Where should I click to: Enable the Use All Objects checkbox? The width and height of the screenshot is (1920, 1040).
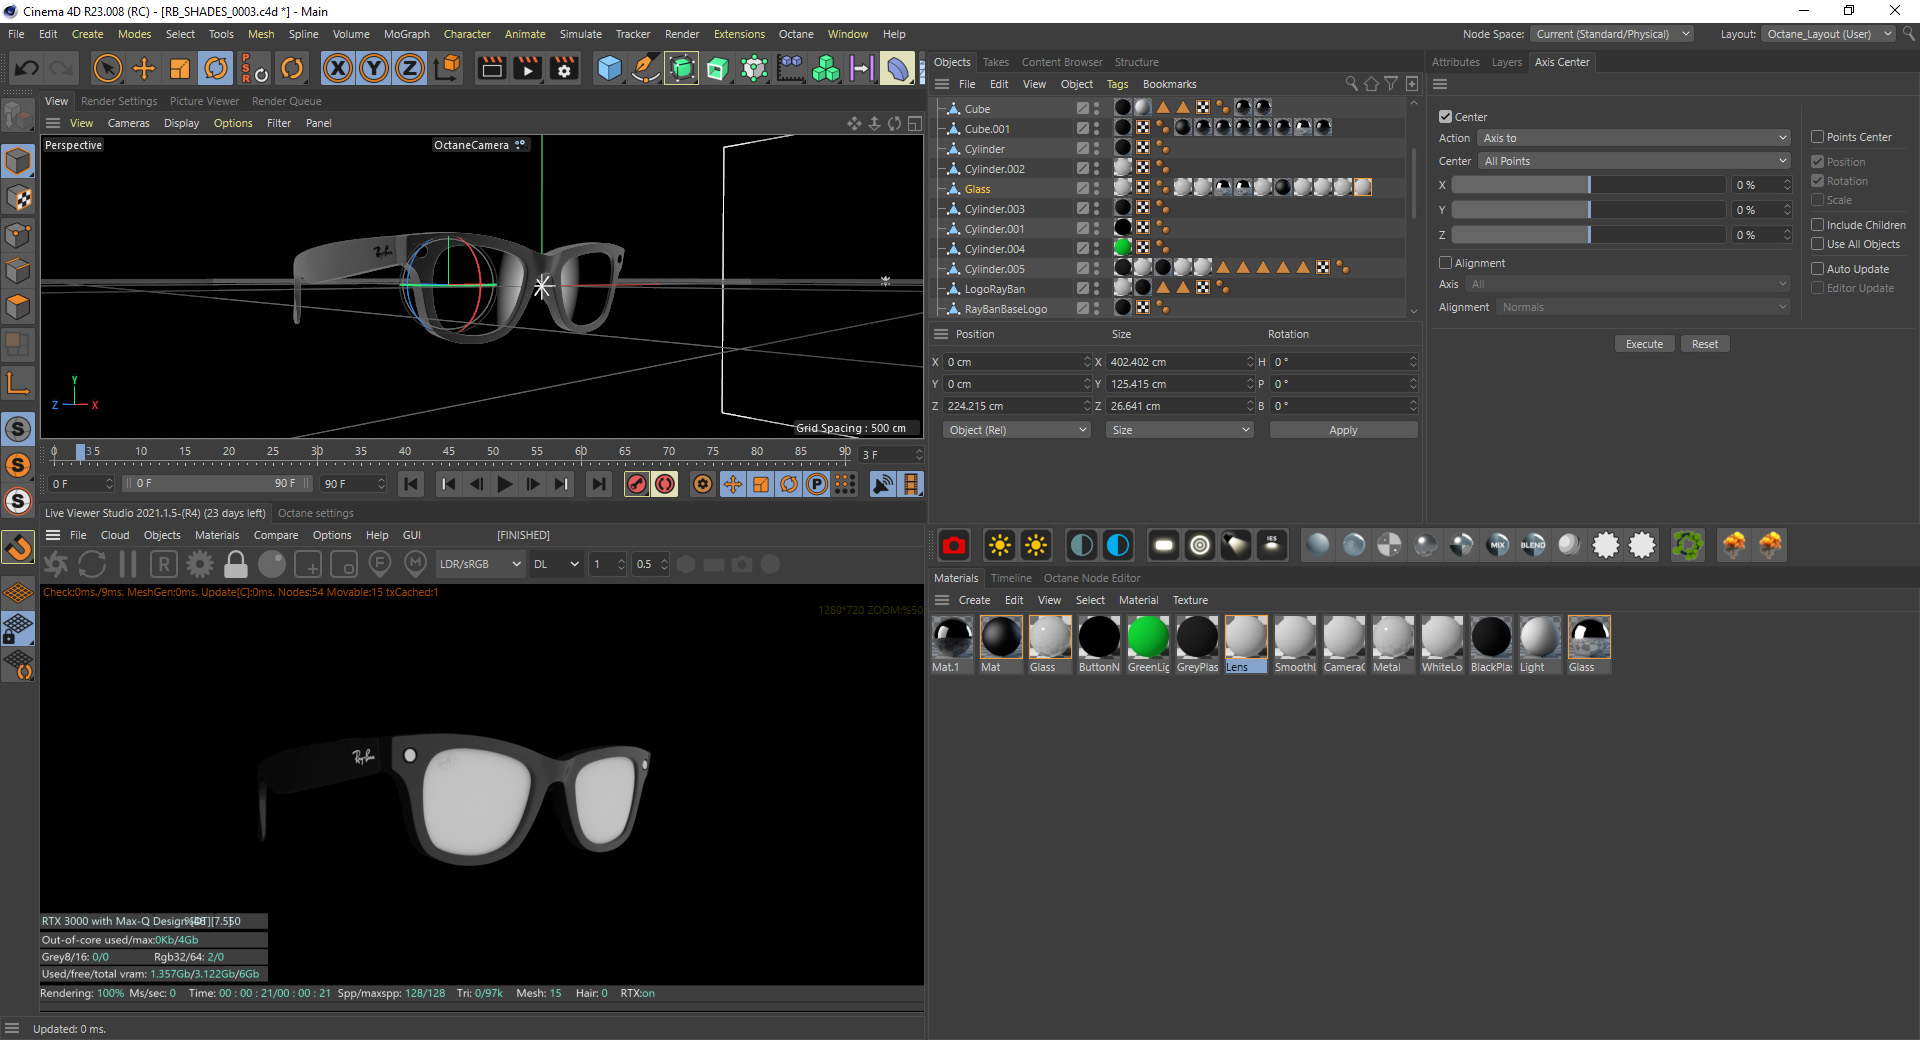tap(1817, 244)
